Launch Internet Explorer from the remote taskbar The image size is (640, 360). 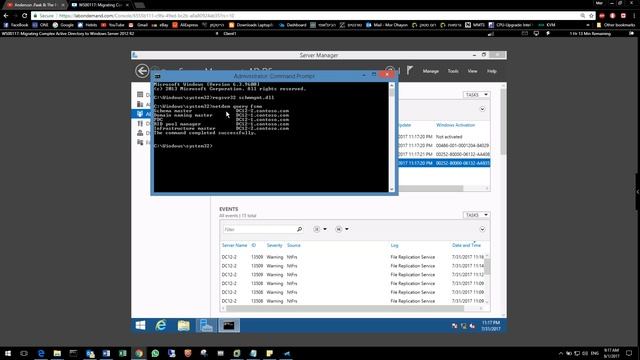[x=161, y=325]
